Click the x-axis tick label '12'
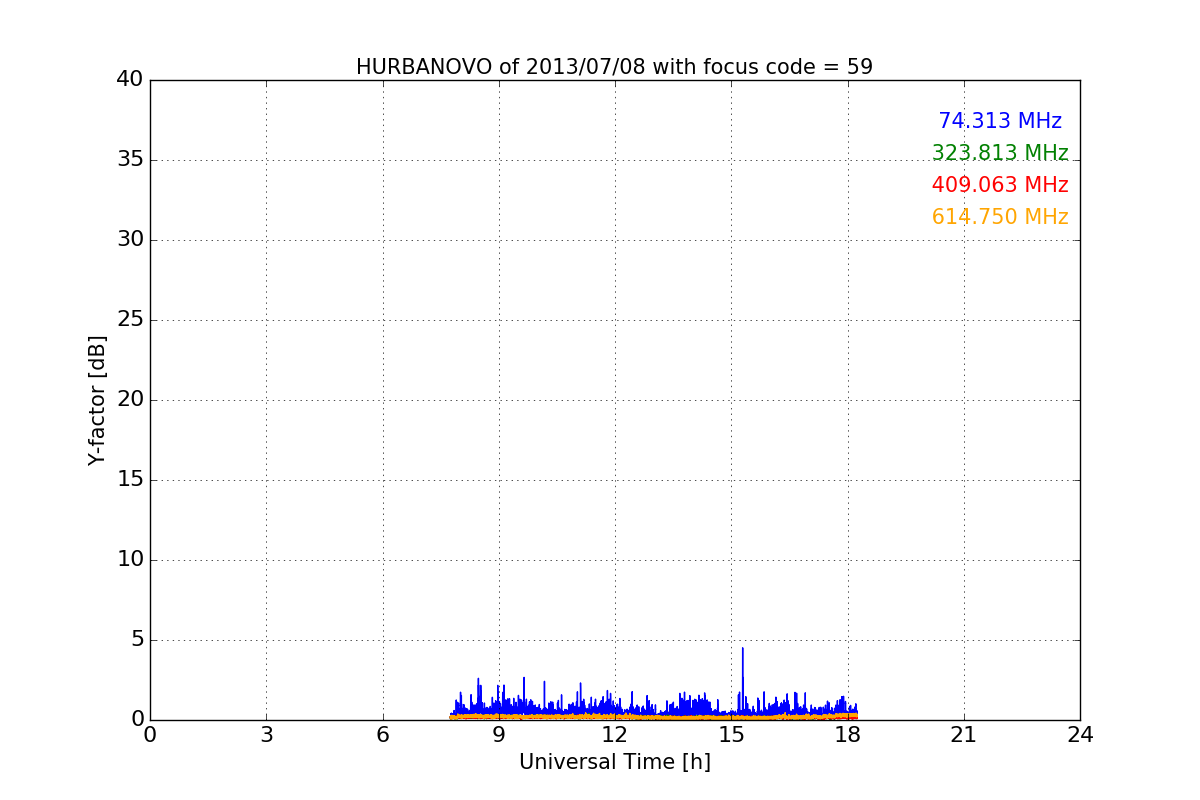The height and width of the screenshot is (800, 1200). click(615, 735)
